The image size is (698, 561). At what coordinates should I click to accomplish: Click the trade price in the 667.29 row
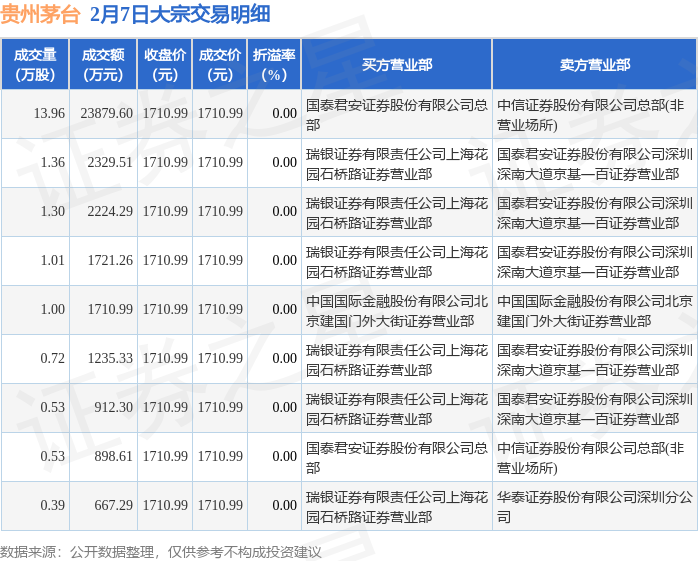pyautogui.click(x=220, y=505)
